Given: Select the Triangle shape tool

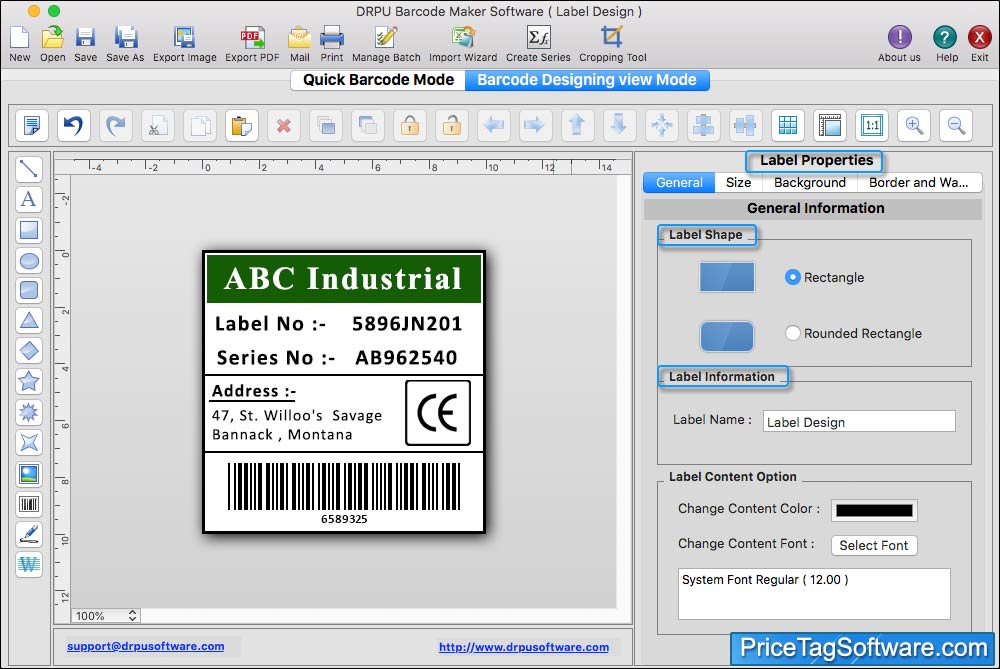Looking at the screenshot, I should [x=29, y=320].
